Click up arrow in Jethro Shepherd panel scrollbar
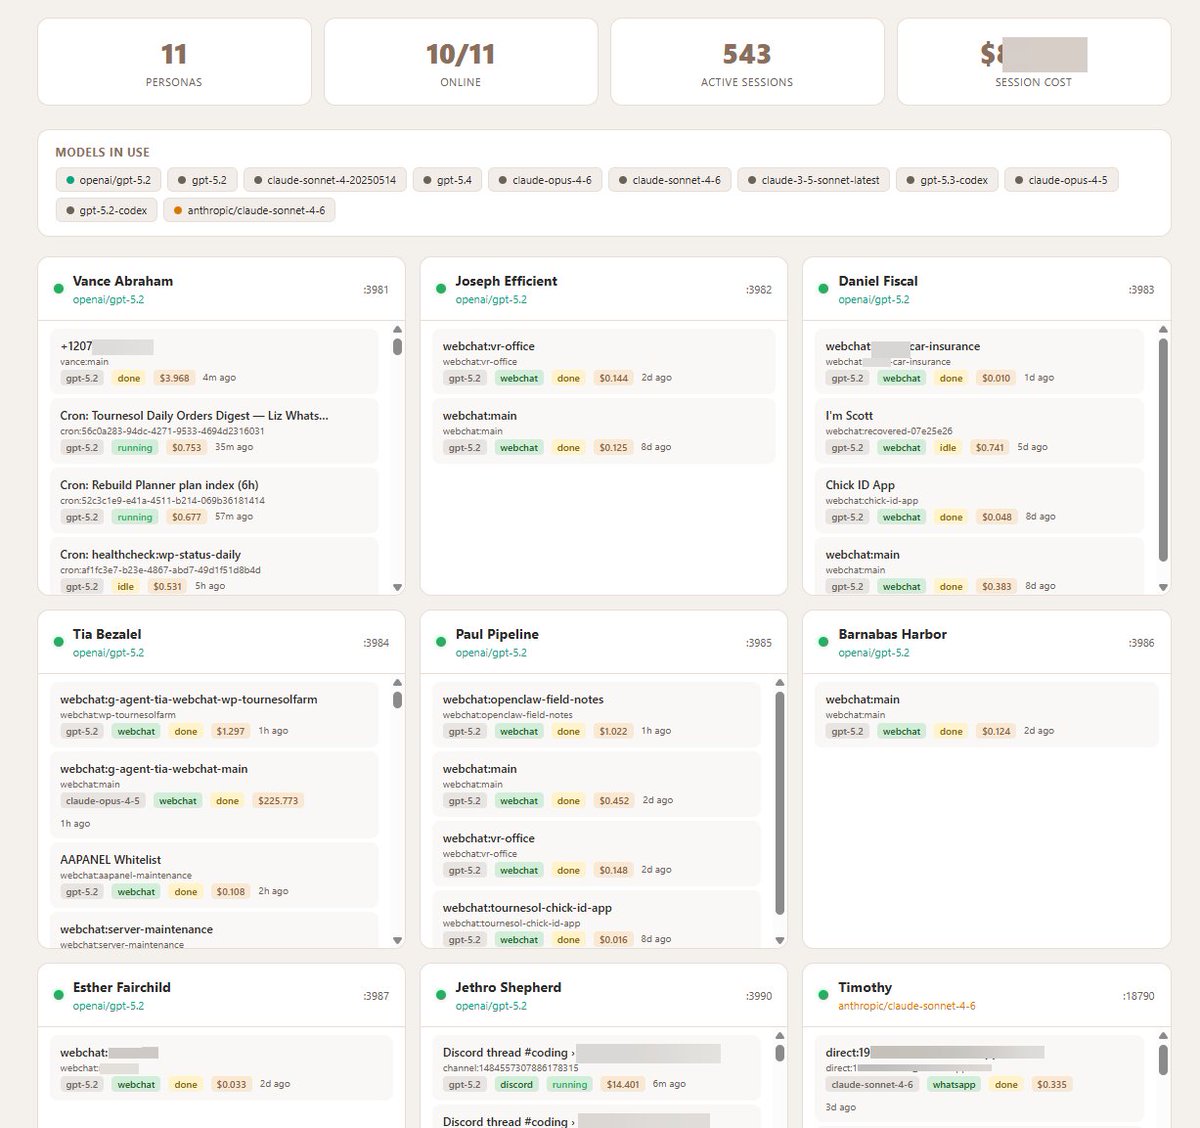The height and width of the screenshot is (1128, 1200). coord(780,1036)
